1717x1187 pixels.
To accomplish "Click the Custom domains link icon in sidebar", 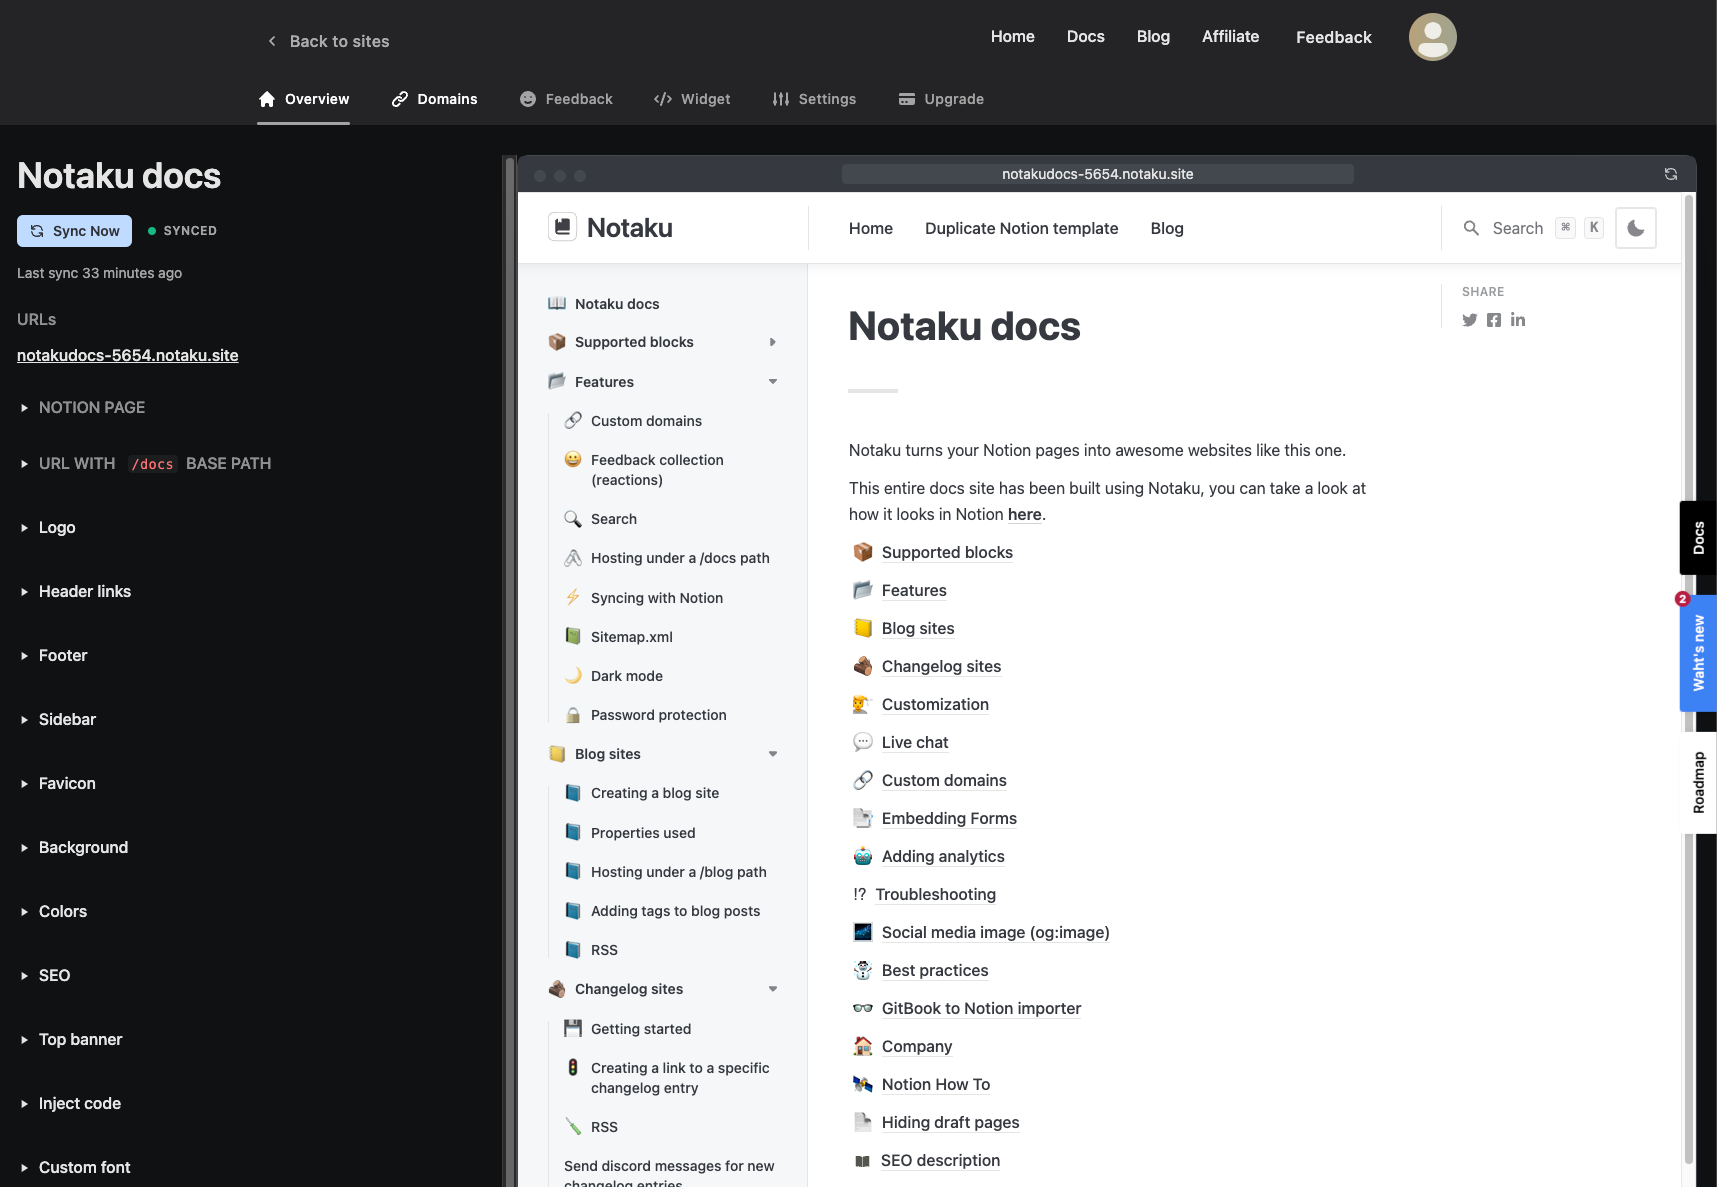I will point(573,421).
